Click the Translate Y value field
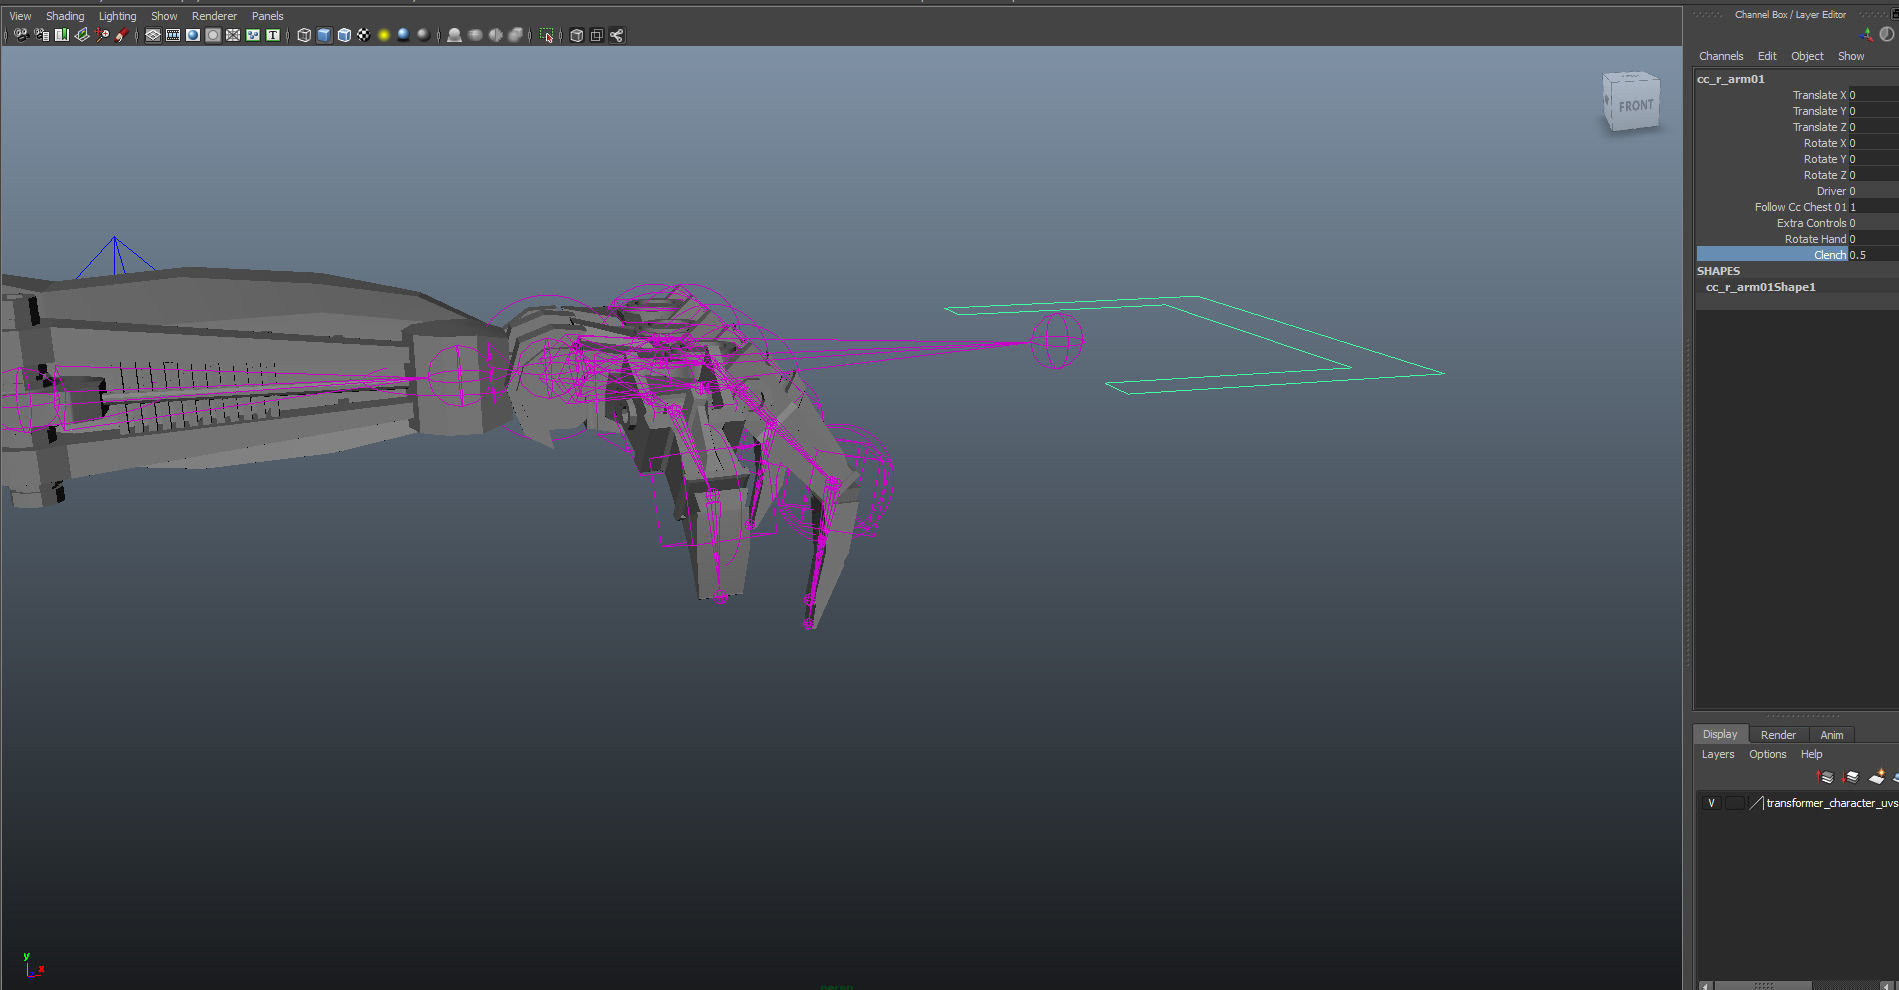The image size is (1899, 990). (x=1873, y=111)
